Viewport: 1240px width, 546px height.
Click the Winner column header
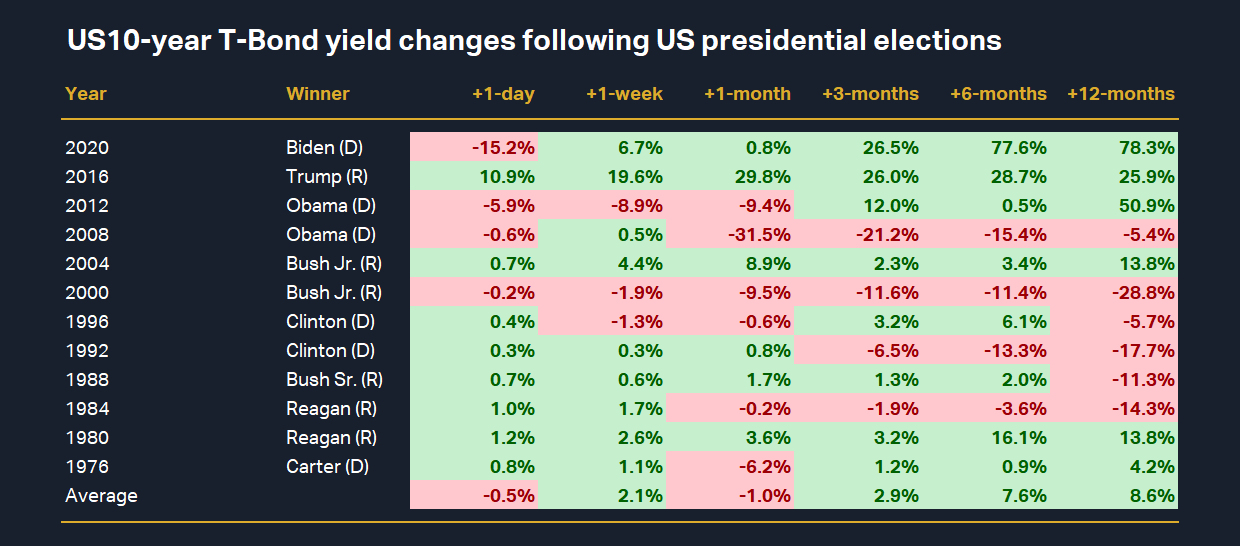tap(318, 94)
